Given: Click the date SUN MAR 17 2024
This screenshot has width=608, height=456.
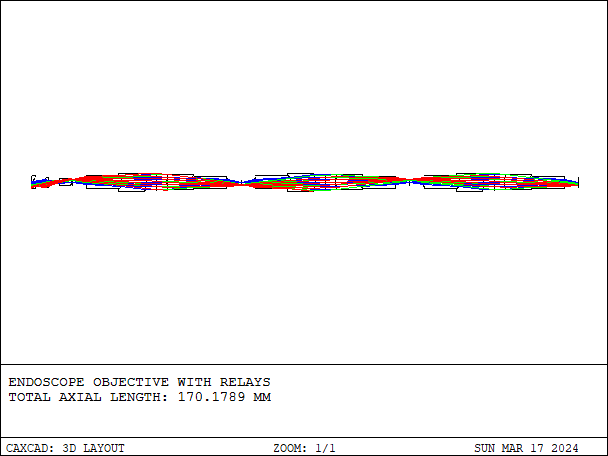Looking at the screenshot, I should 526,448.
